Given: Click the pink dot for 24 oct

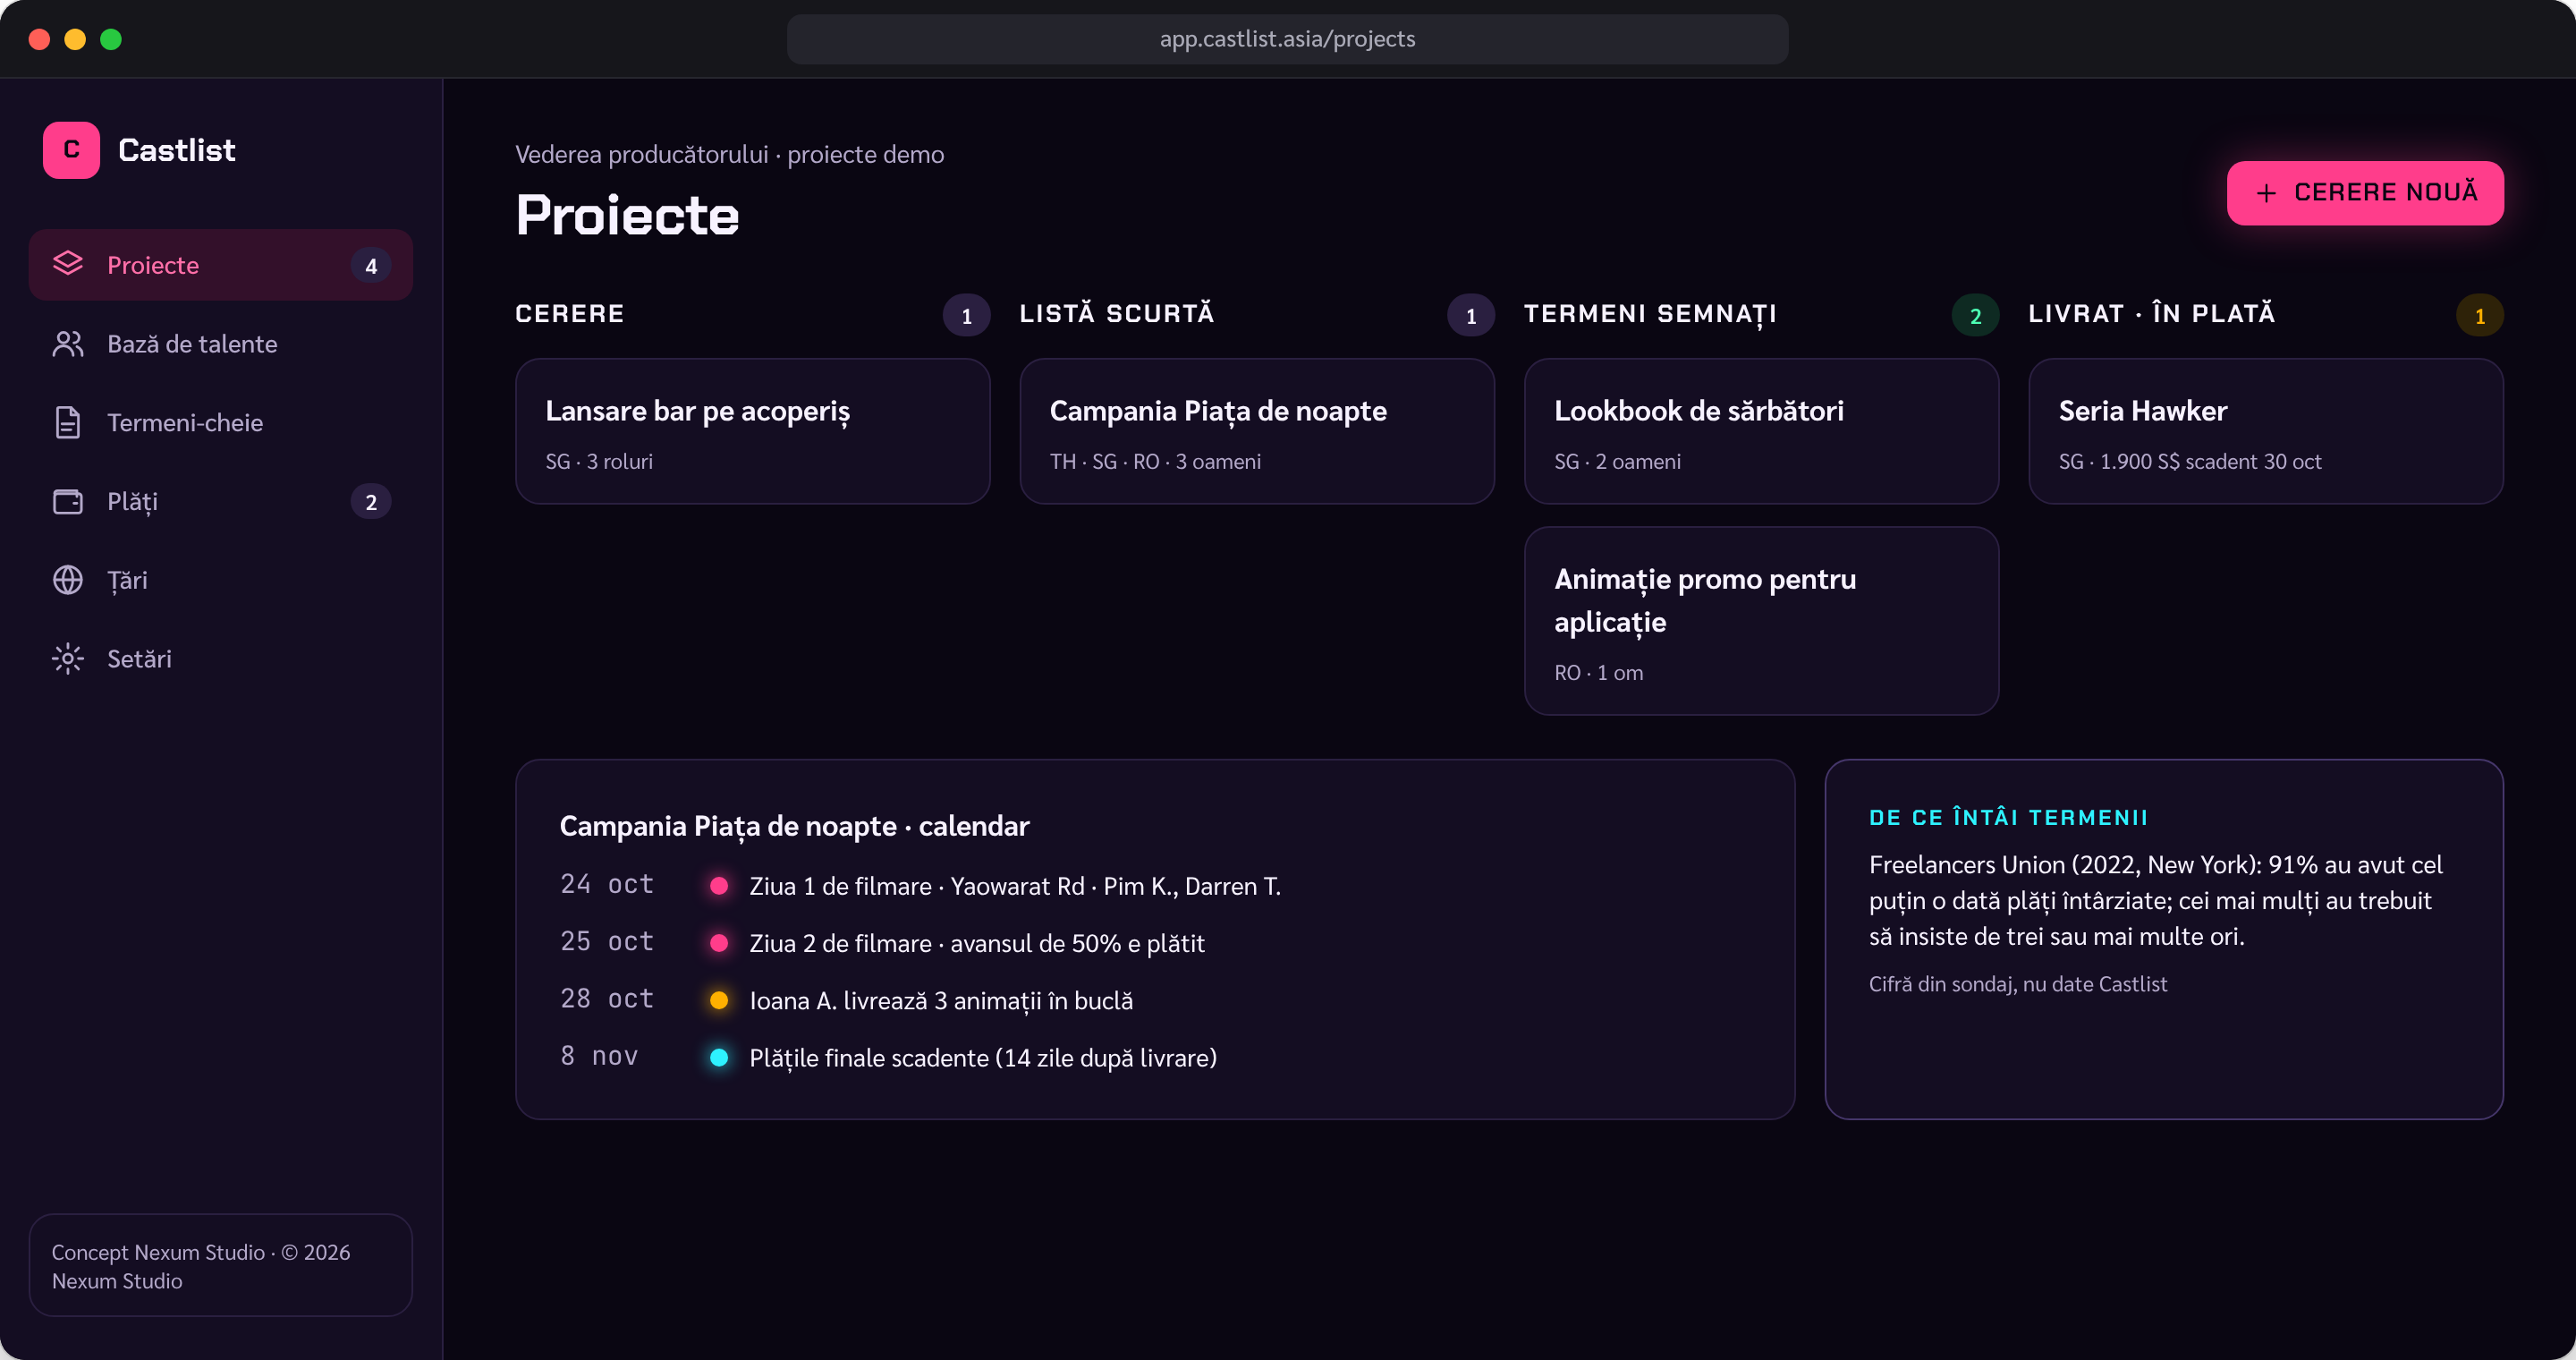Looking at the screenshot, I should 718,886.
